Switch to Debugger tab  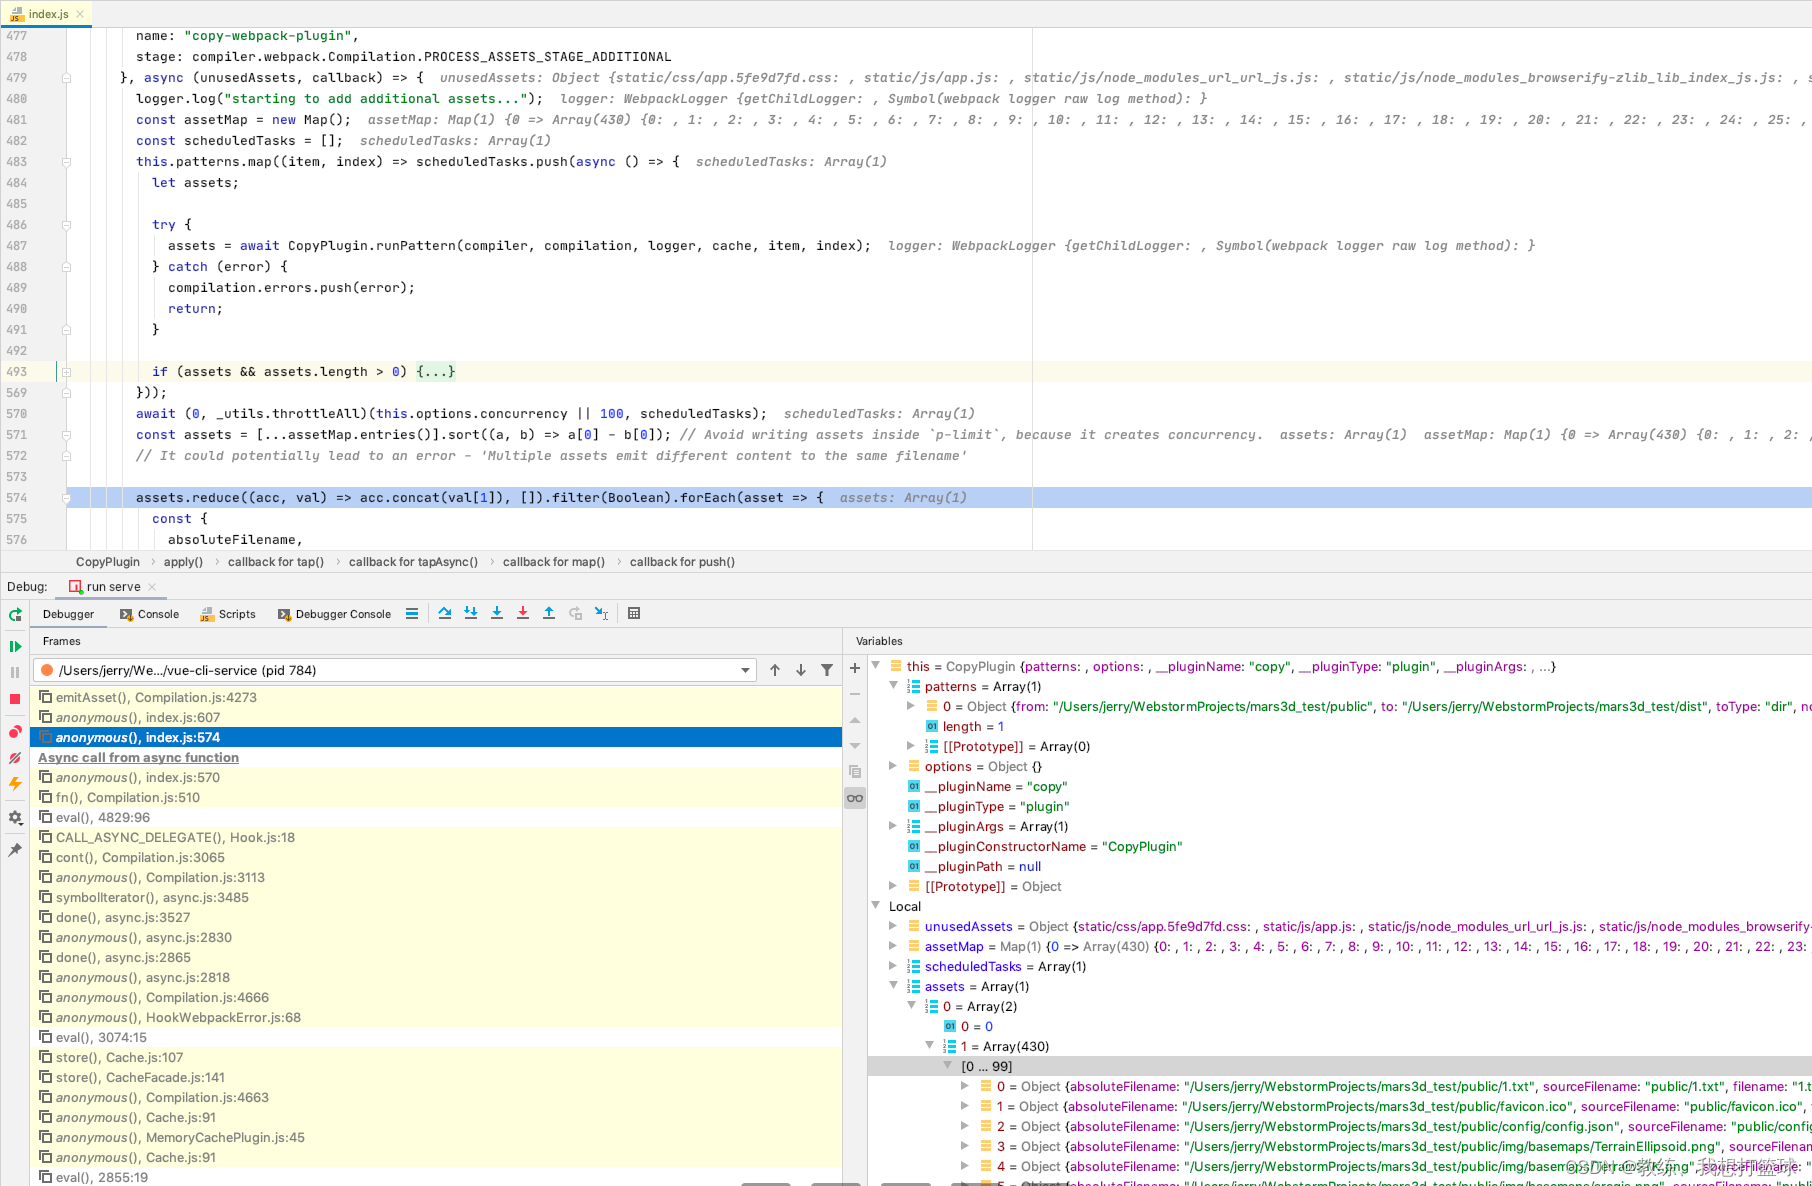[x=69, y=614]
